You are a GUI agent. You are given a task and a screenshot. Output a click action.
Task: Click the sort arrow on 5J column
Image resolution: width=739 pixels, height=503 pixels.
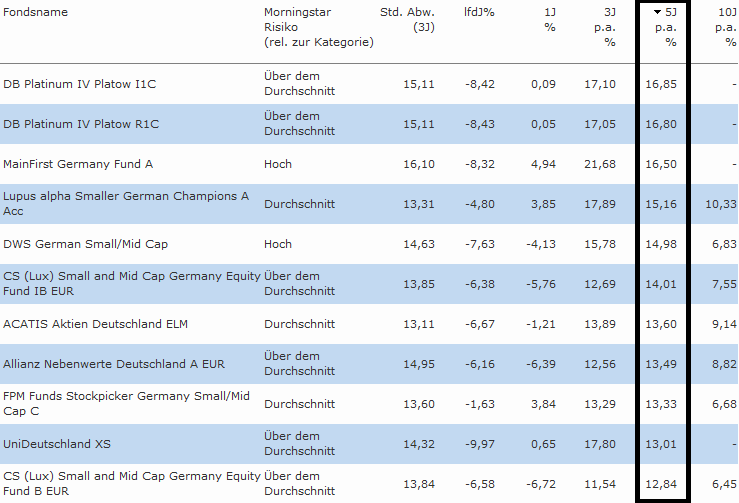pyautogui.click(x=656, y=12)
